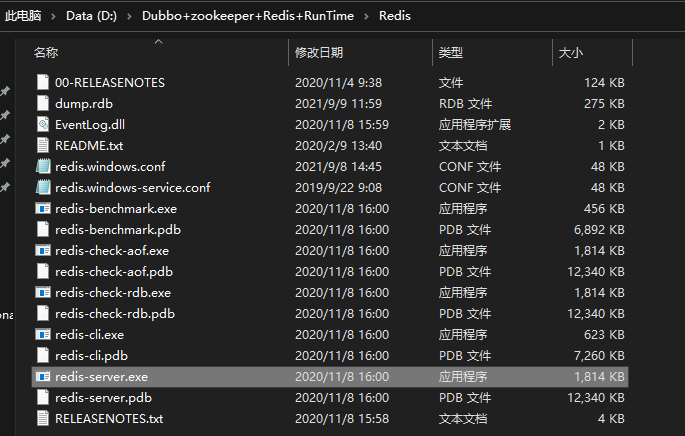Go to Dubbo+zookeeper+Redis+RunTime breadcrumb folder

[248, 16]
